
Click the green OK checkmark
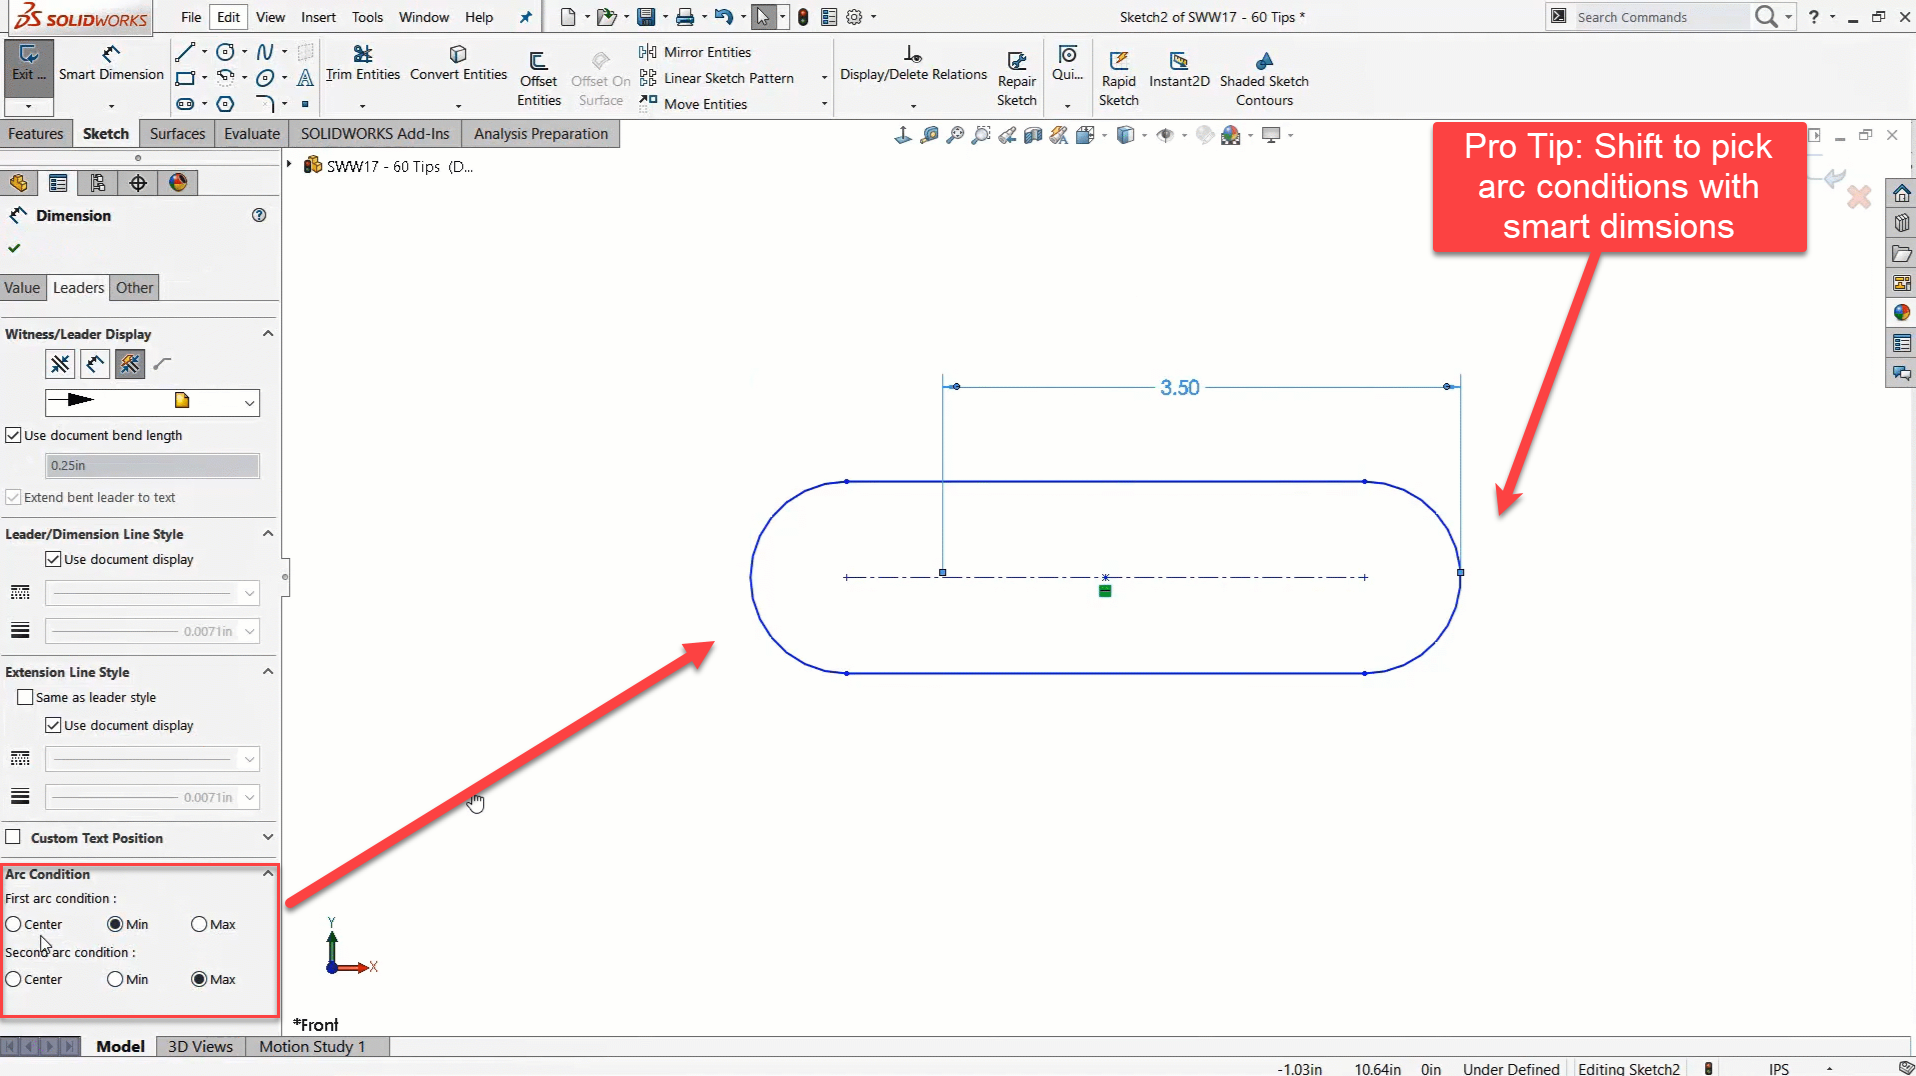[x=14, y=248]
